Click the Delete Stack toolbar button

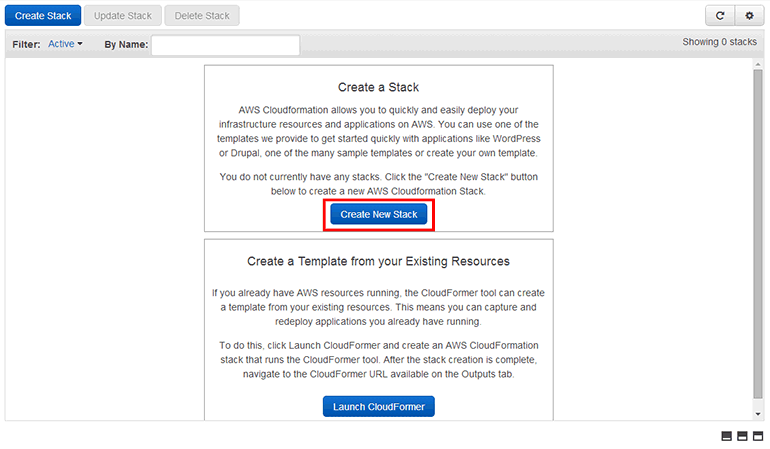pos(201,16)
